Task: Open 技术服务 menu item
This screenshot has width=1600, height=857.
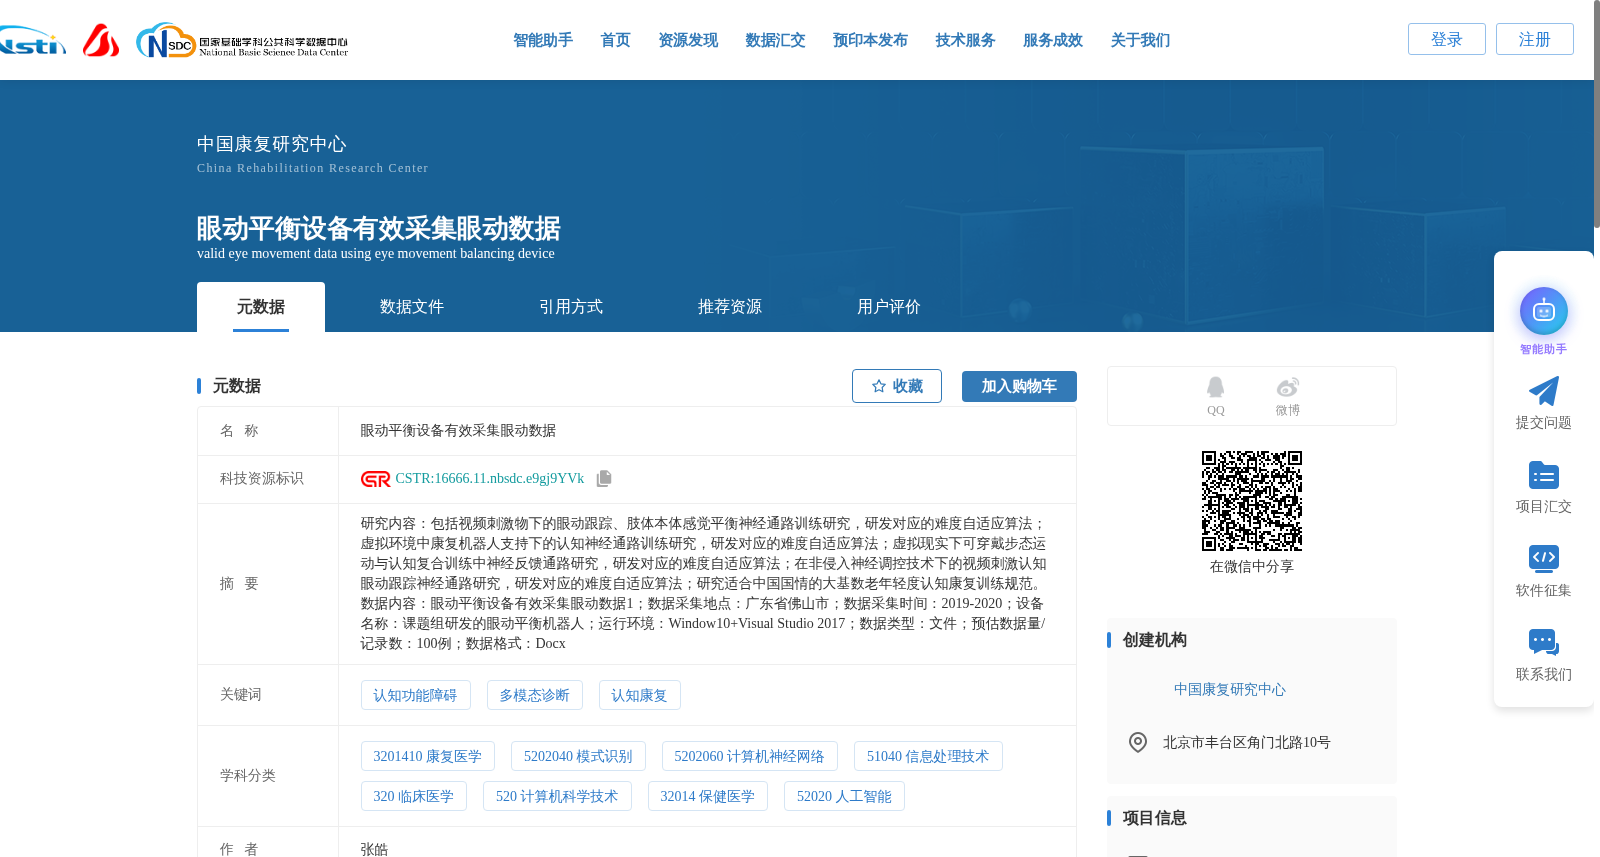Action: 965,40
